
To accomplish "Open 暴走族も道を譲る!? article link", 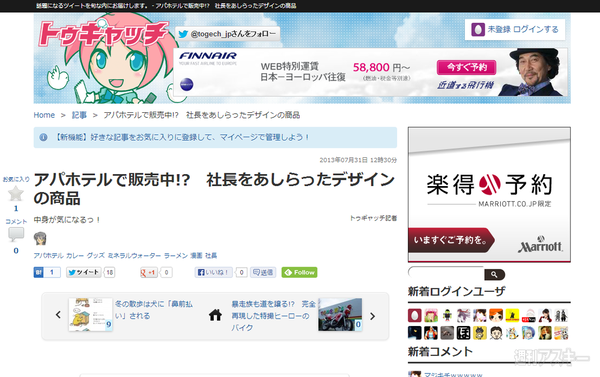I will [273, 316].
